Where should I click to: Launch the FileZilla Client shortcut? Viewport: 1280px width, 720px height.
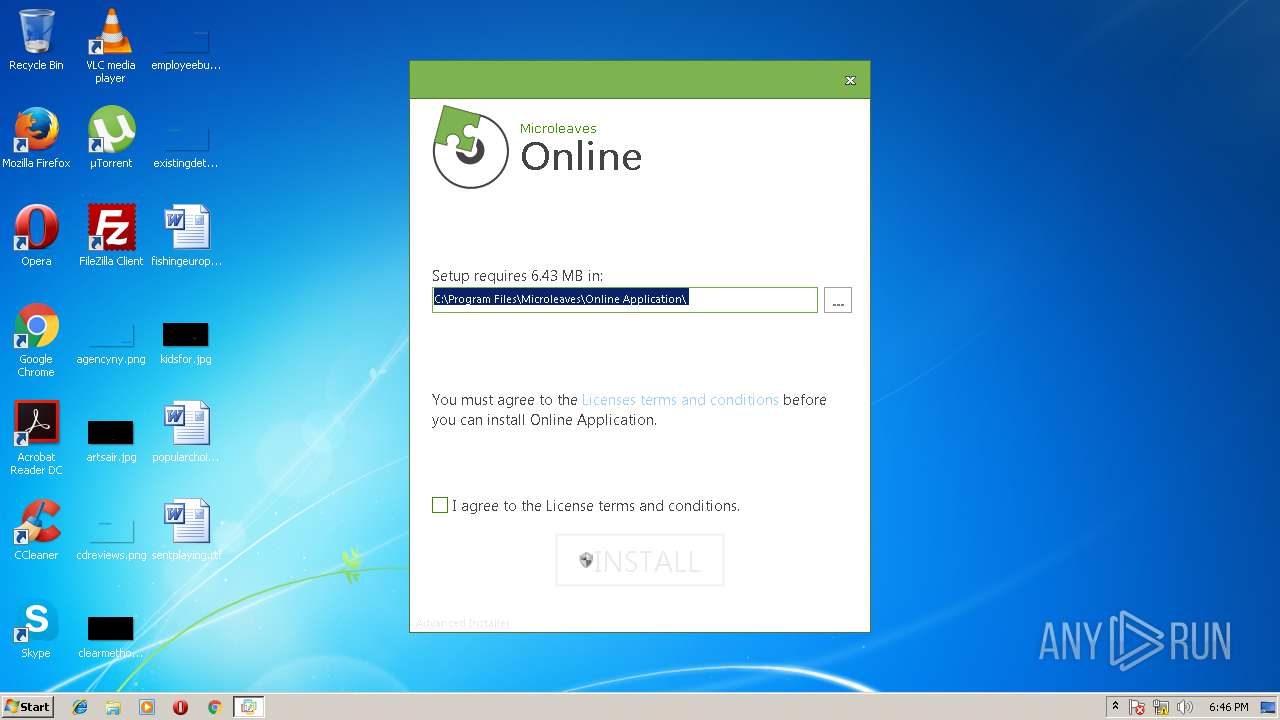click(110, 236)
